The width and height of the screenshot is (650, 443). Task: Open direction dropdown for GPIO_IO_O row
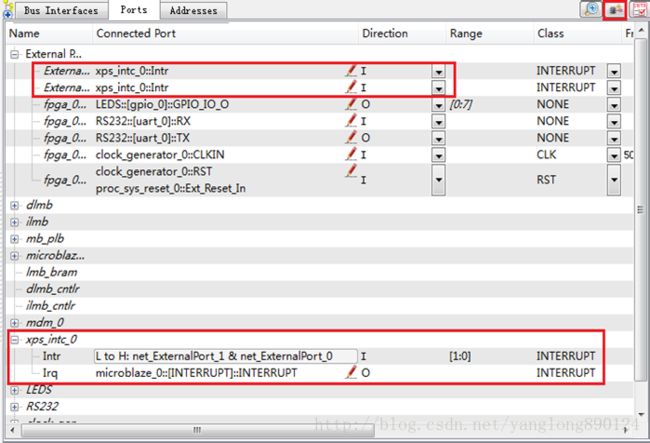click(x=438, y=105)
